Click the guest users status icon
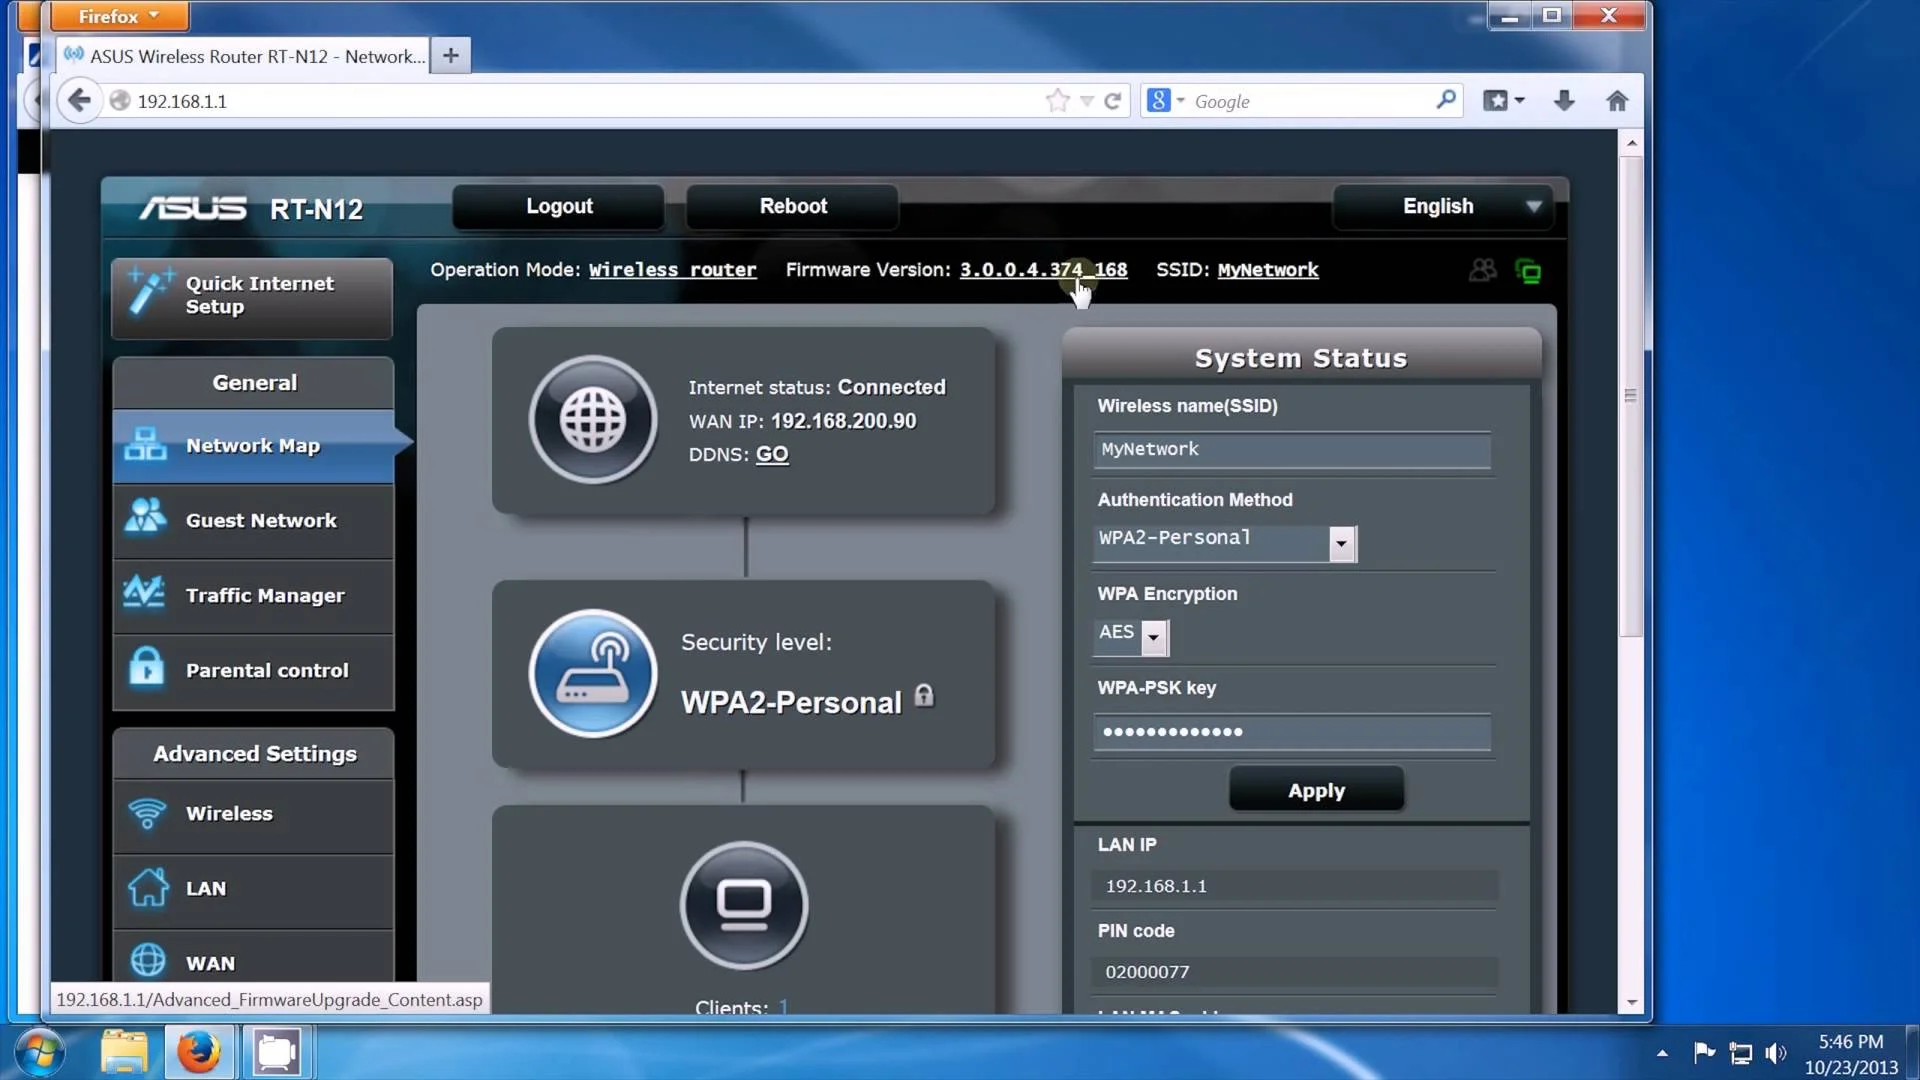Screen dimensions: 1920x1080 (1483, 270)
